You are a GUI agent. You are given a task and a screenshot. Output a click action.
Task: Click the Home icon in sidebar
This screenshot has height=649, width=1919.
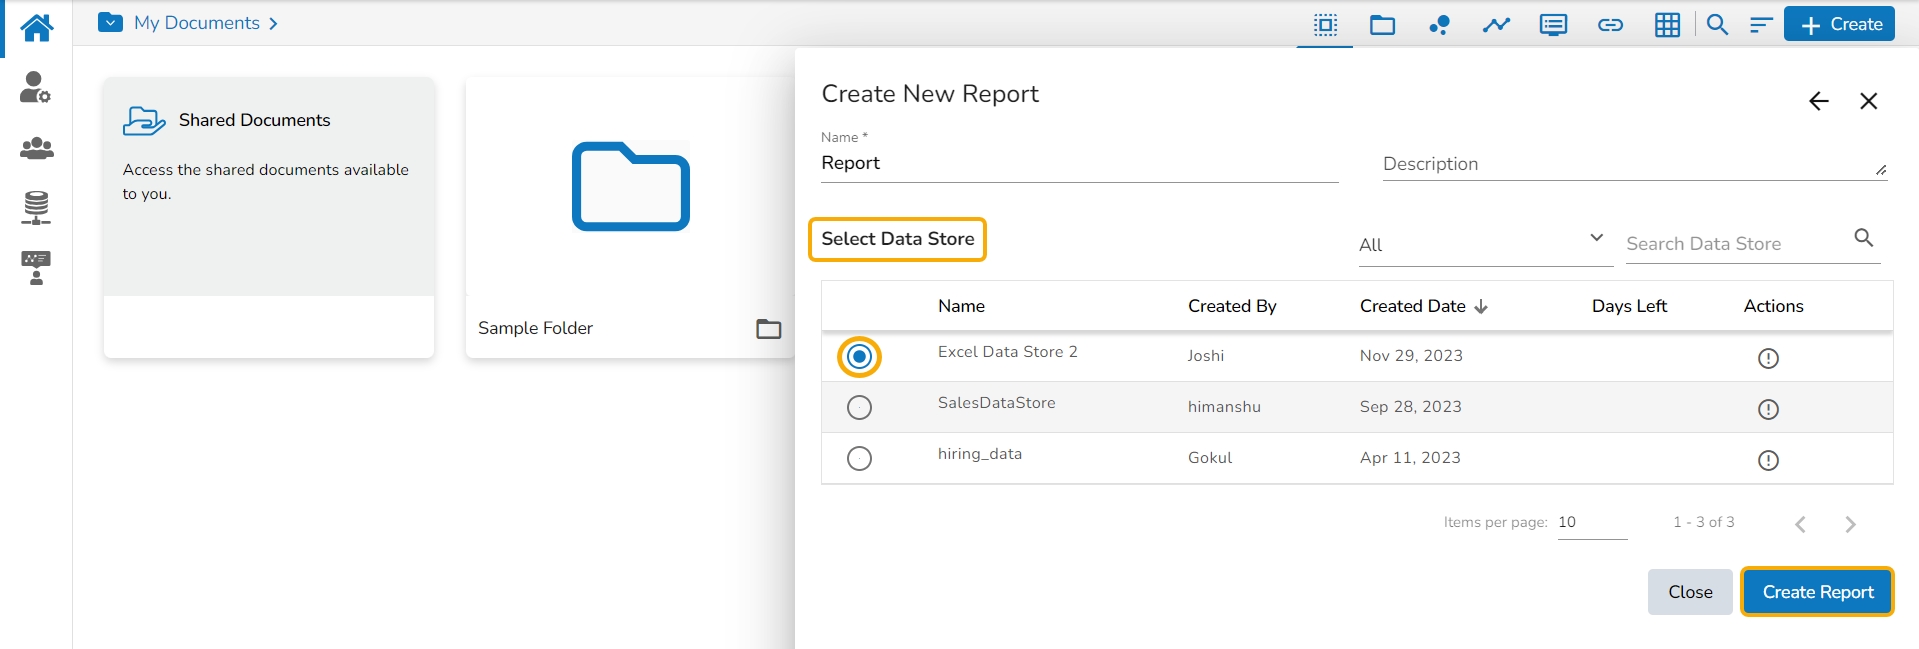click(x=36, y=27)
